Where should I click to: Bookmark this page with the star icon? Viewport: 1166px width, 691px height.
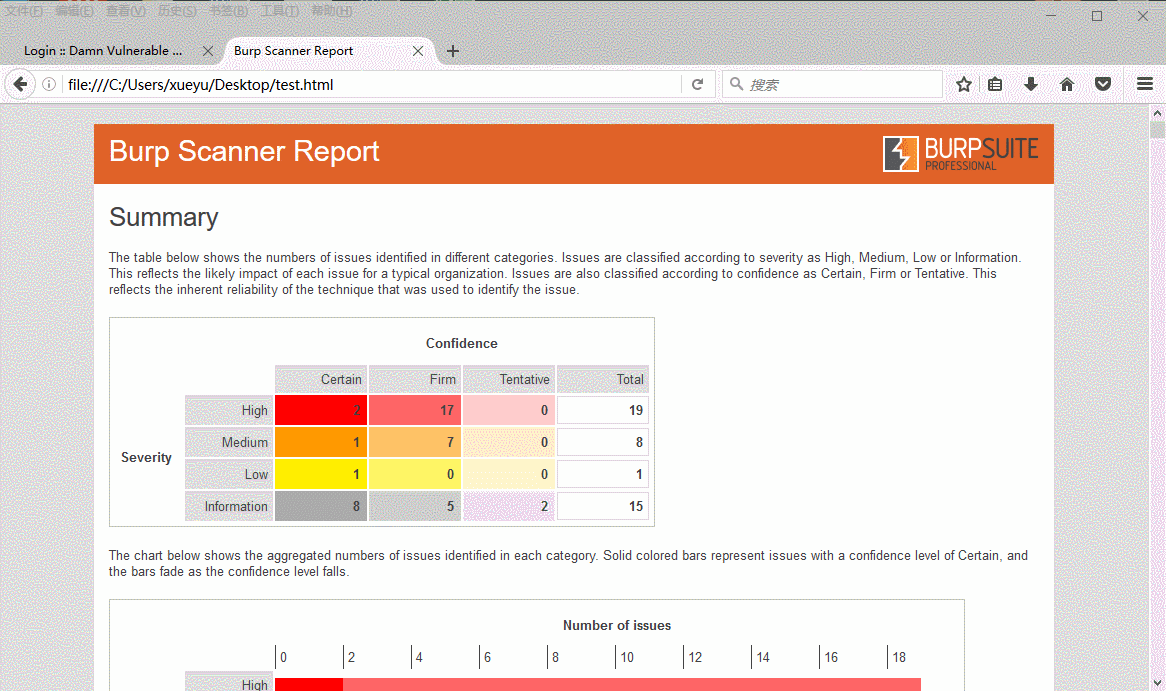click(x=964, y=84)
